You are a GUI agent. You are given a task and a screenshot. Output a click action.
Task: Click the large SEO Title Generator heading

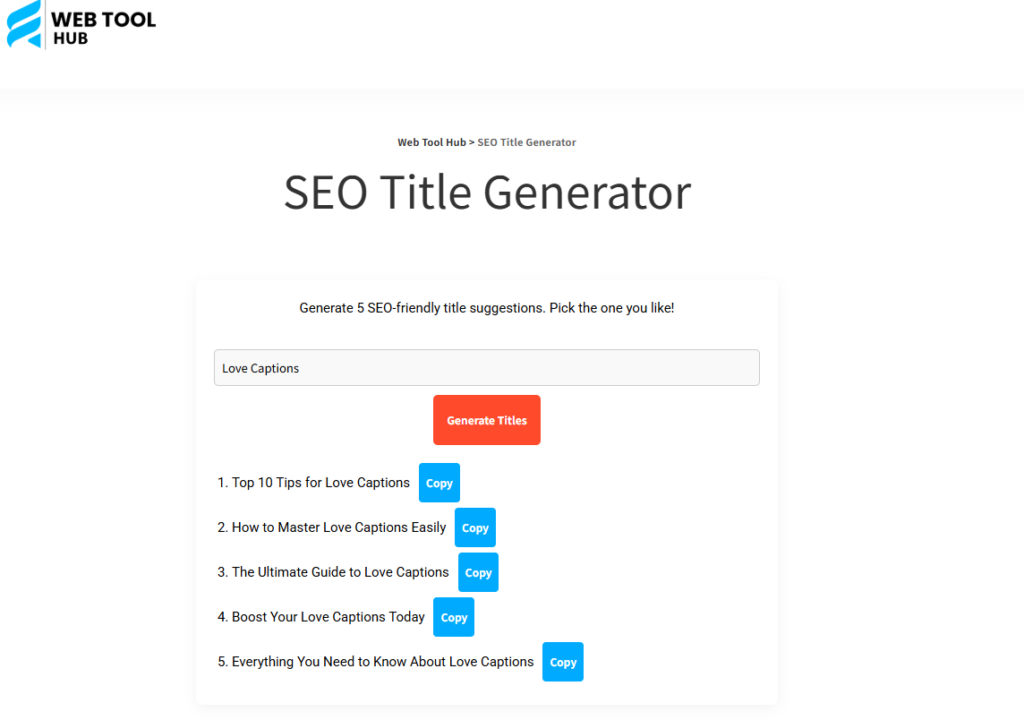[x=487, y=192]
